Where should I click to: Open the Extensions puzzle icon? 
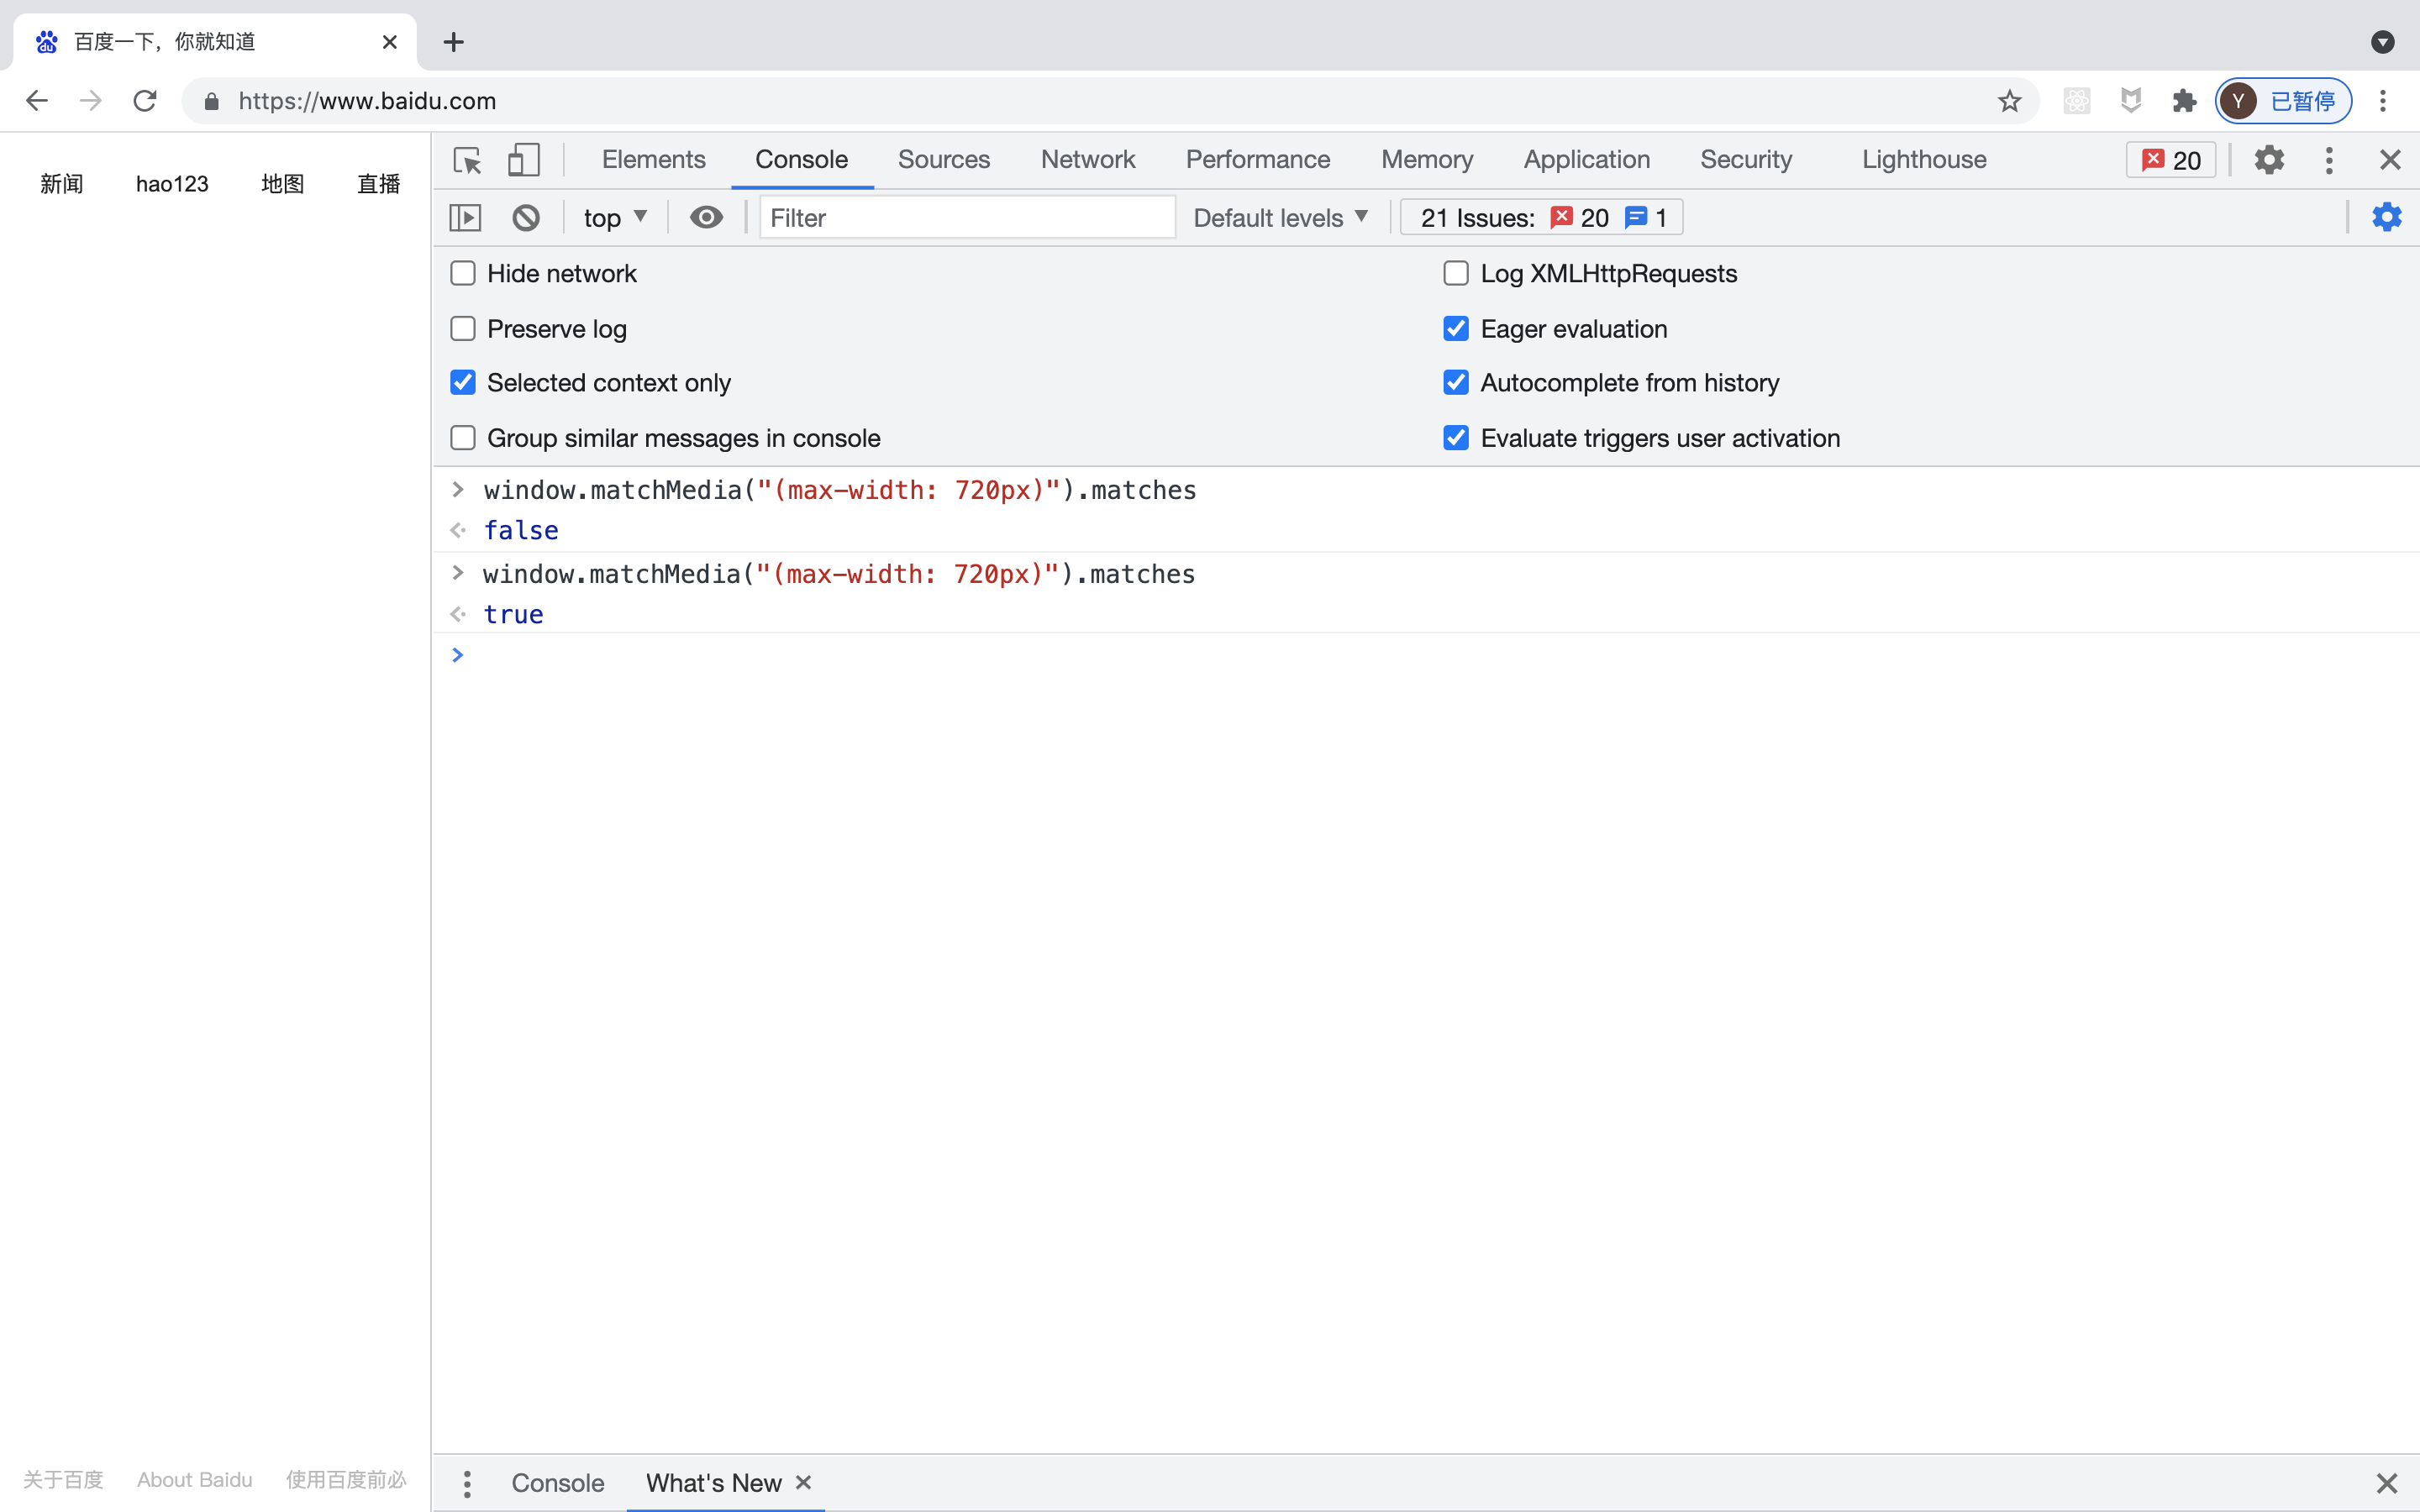[2184, 101]
